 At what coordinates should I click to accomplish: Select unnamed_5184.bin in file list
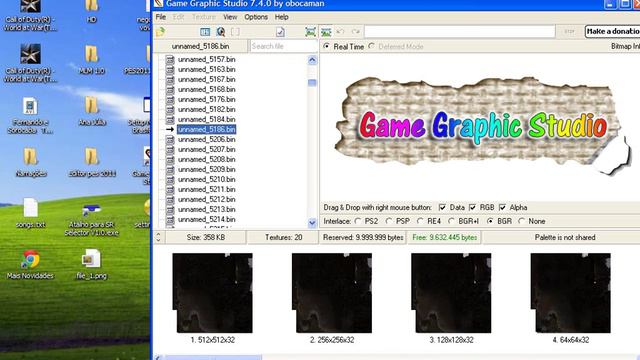tap(207, 120)
